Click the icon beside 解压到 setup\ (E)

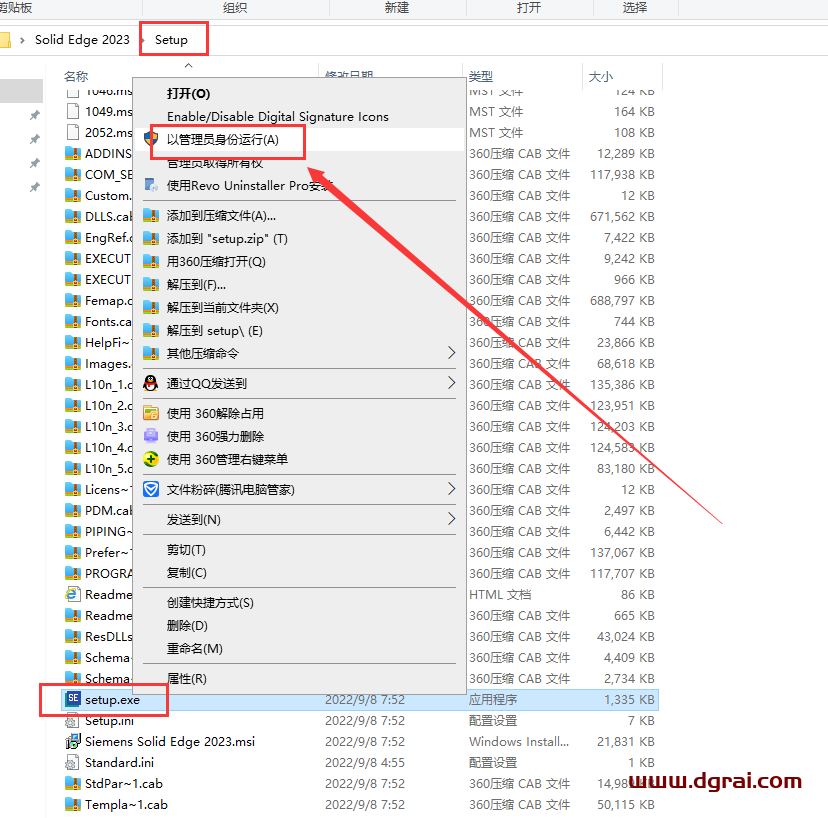point(151,331)
